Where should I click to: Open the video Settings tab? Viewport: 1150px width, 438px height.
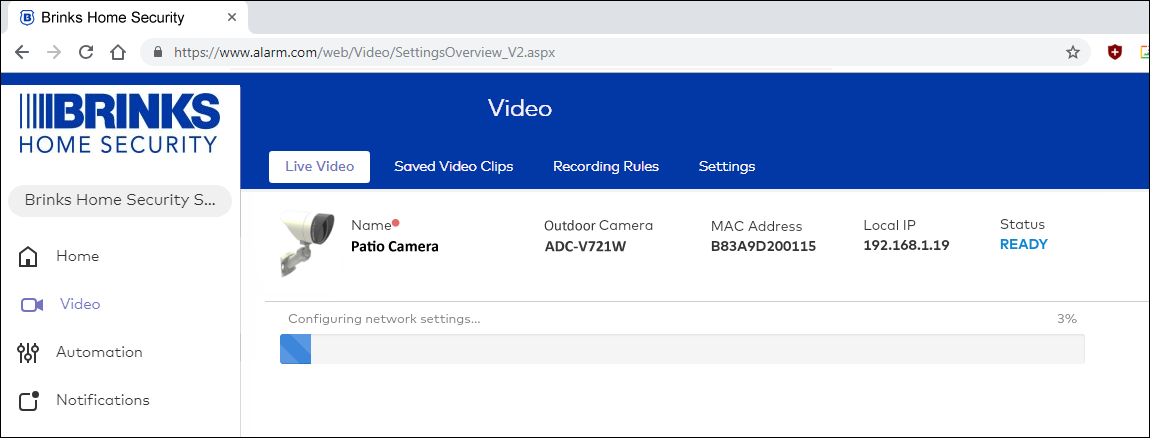pyautogui.click(x=727, y=167)
